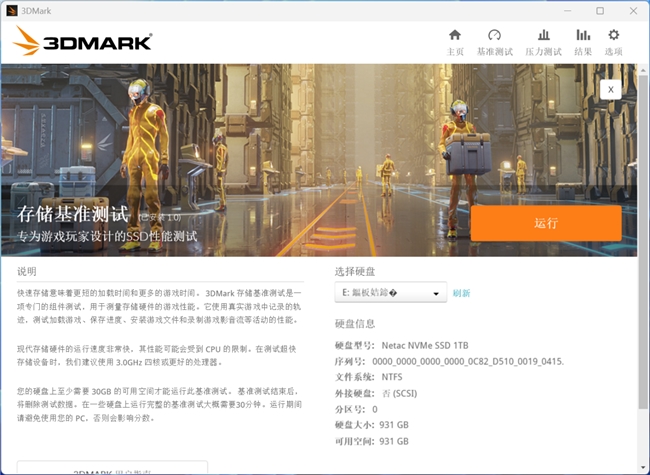650x475 pixels.
Task: Click the 硬盘信息 heading
Action: (355, 324)
